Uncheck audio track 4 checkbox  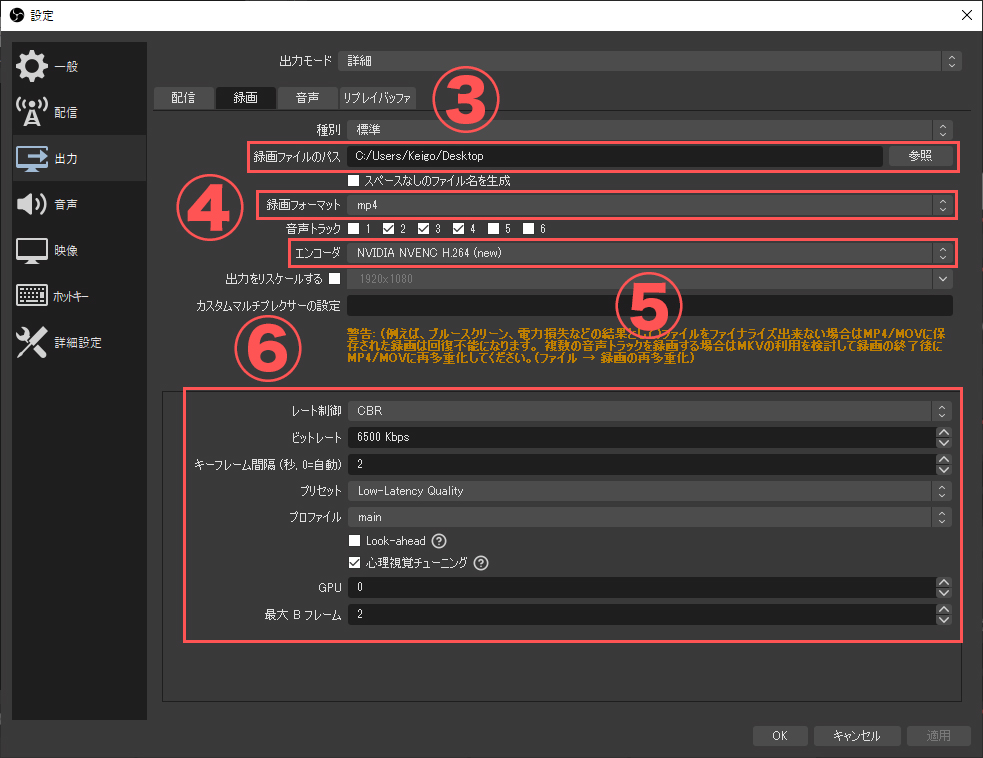coord(459,228)
